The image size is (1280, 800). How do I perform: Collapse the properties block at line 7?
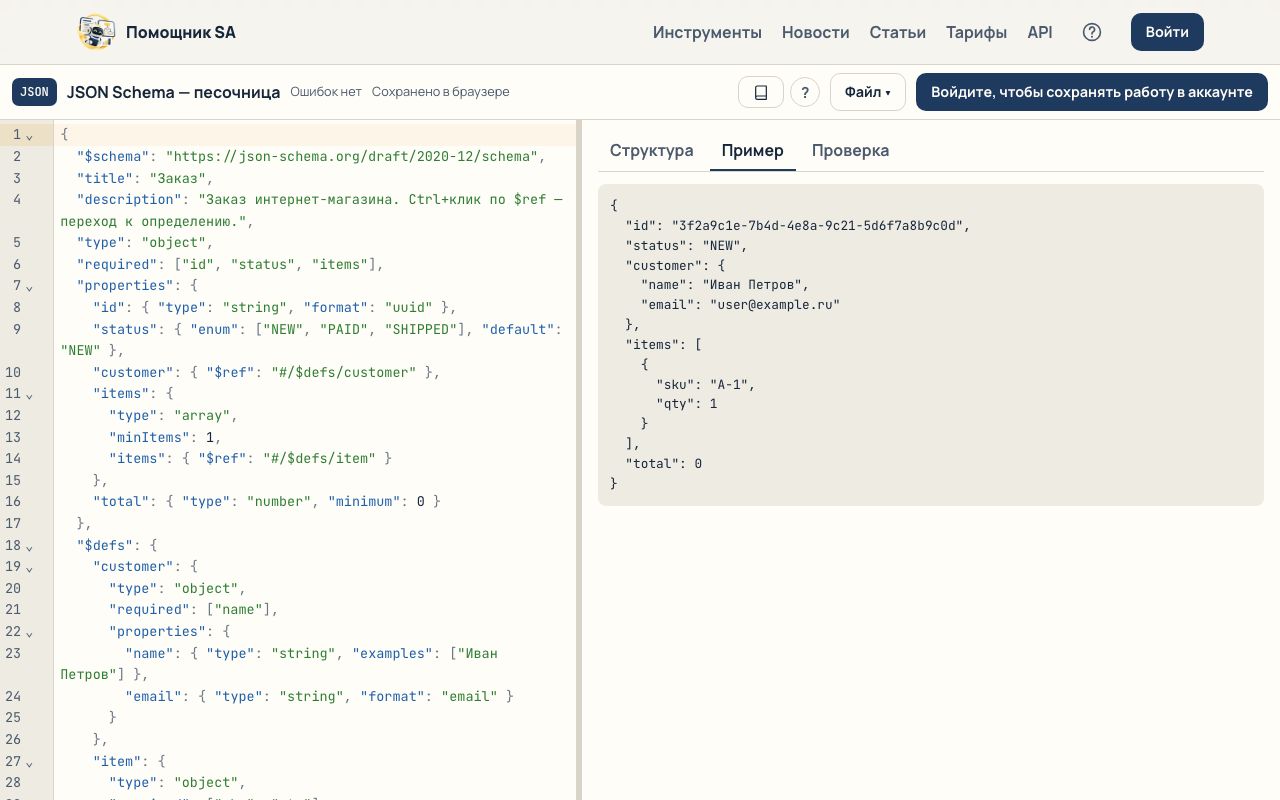[29, 287]
